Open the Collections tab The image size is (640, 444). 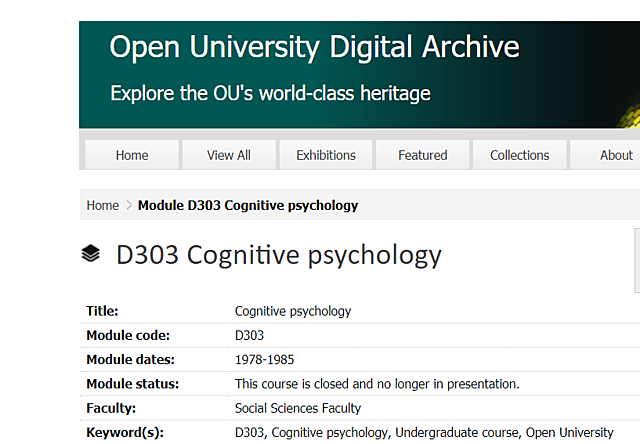(x=520, y=155)
